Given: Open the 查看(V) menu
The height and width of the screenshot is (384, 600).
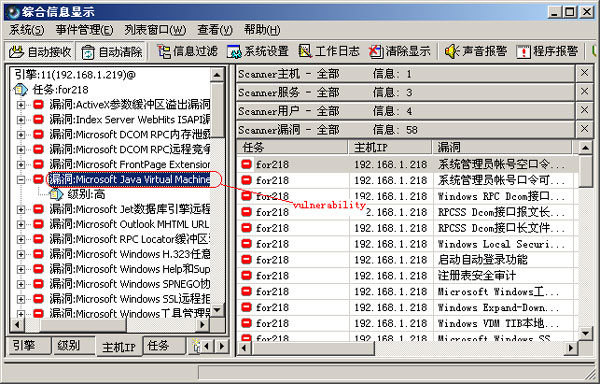Looking at the screenshot, I should click(215, 30).
